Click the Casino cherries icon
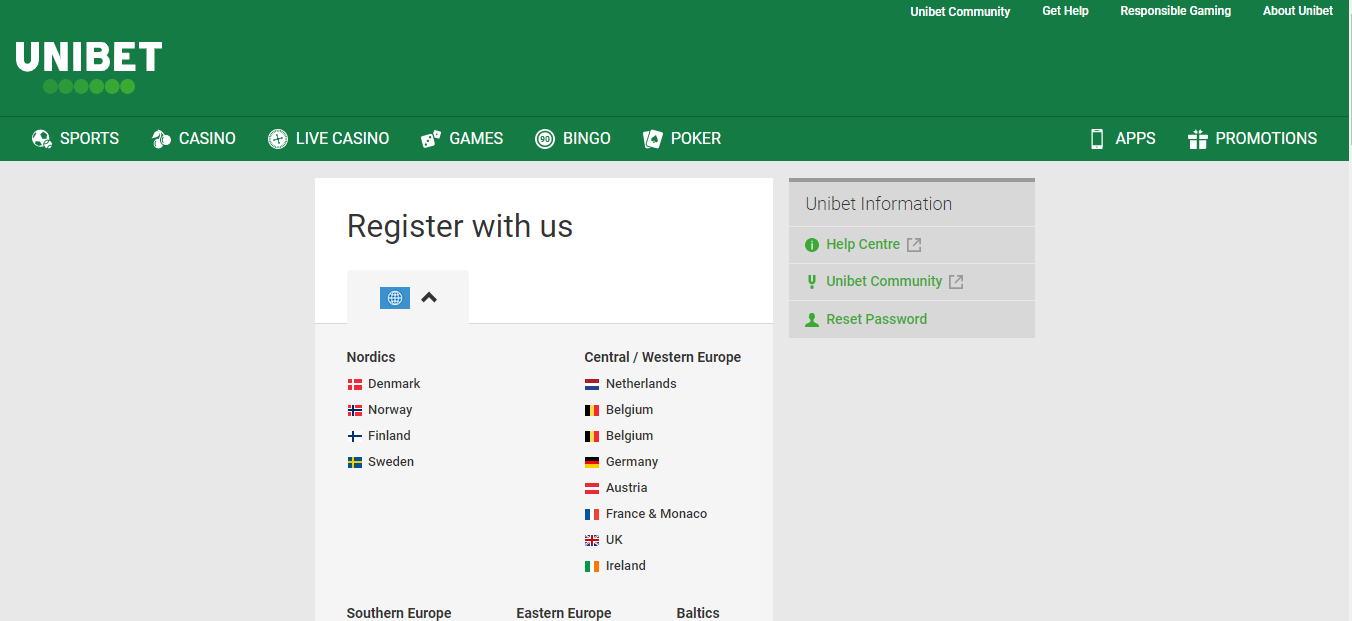 (161, 139)
